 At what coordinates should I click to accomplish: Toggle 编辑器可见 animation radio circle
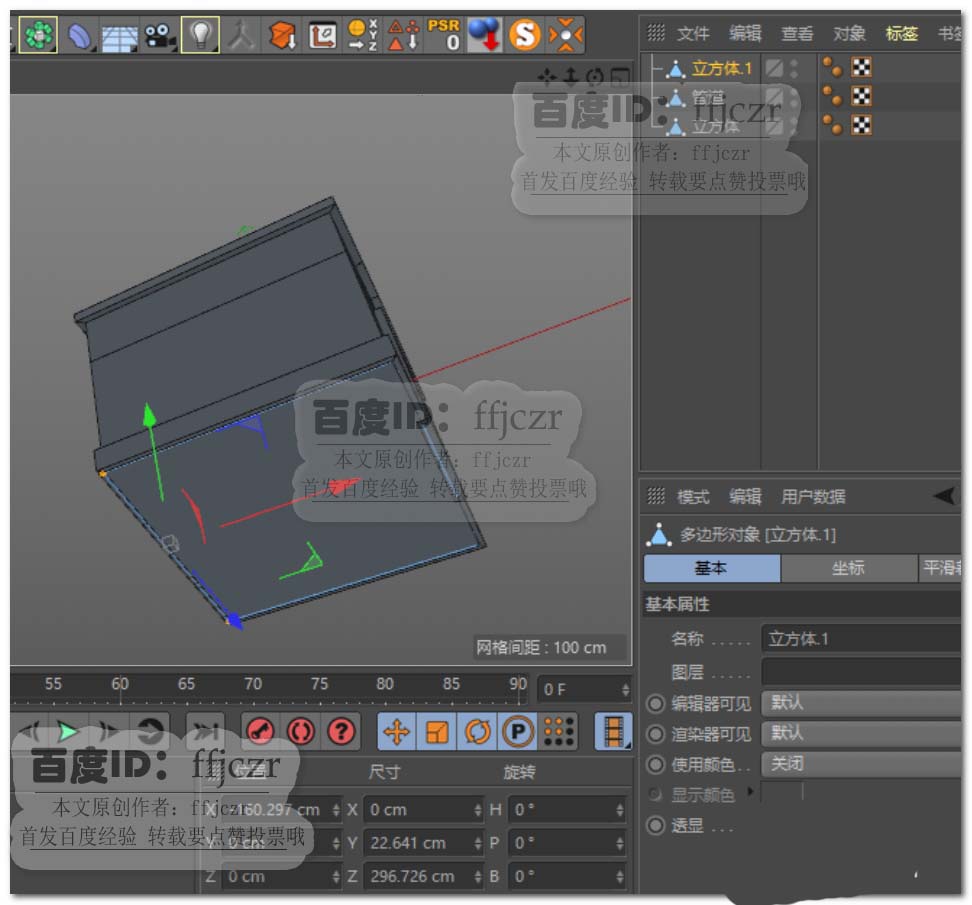click(x=655, y=704)
